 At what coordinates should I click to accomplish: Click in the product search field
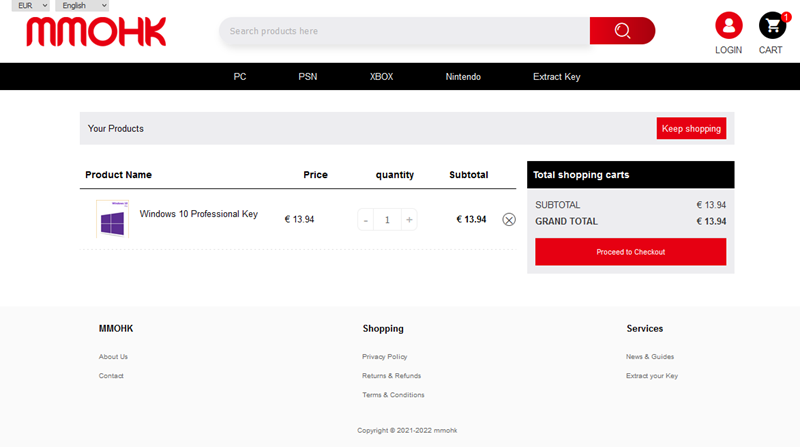pyautogui.click(x=400, y=31)
